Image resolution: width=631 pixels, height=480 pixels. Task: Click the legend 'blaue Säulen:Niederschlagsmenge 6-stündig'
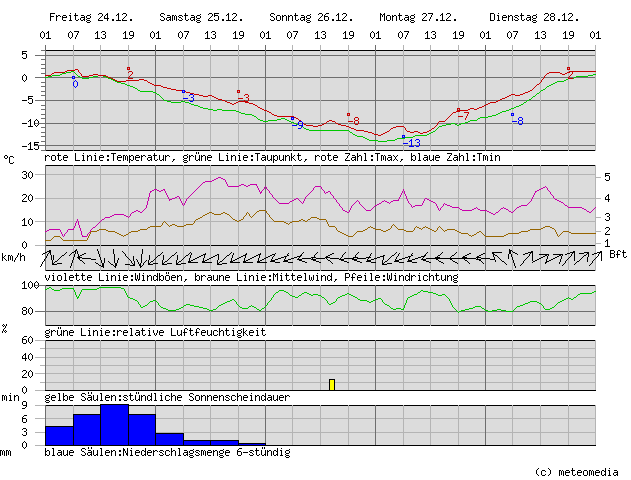[x=167, y=452]
